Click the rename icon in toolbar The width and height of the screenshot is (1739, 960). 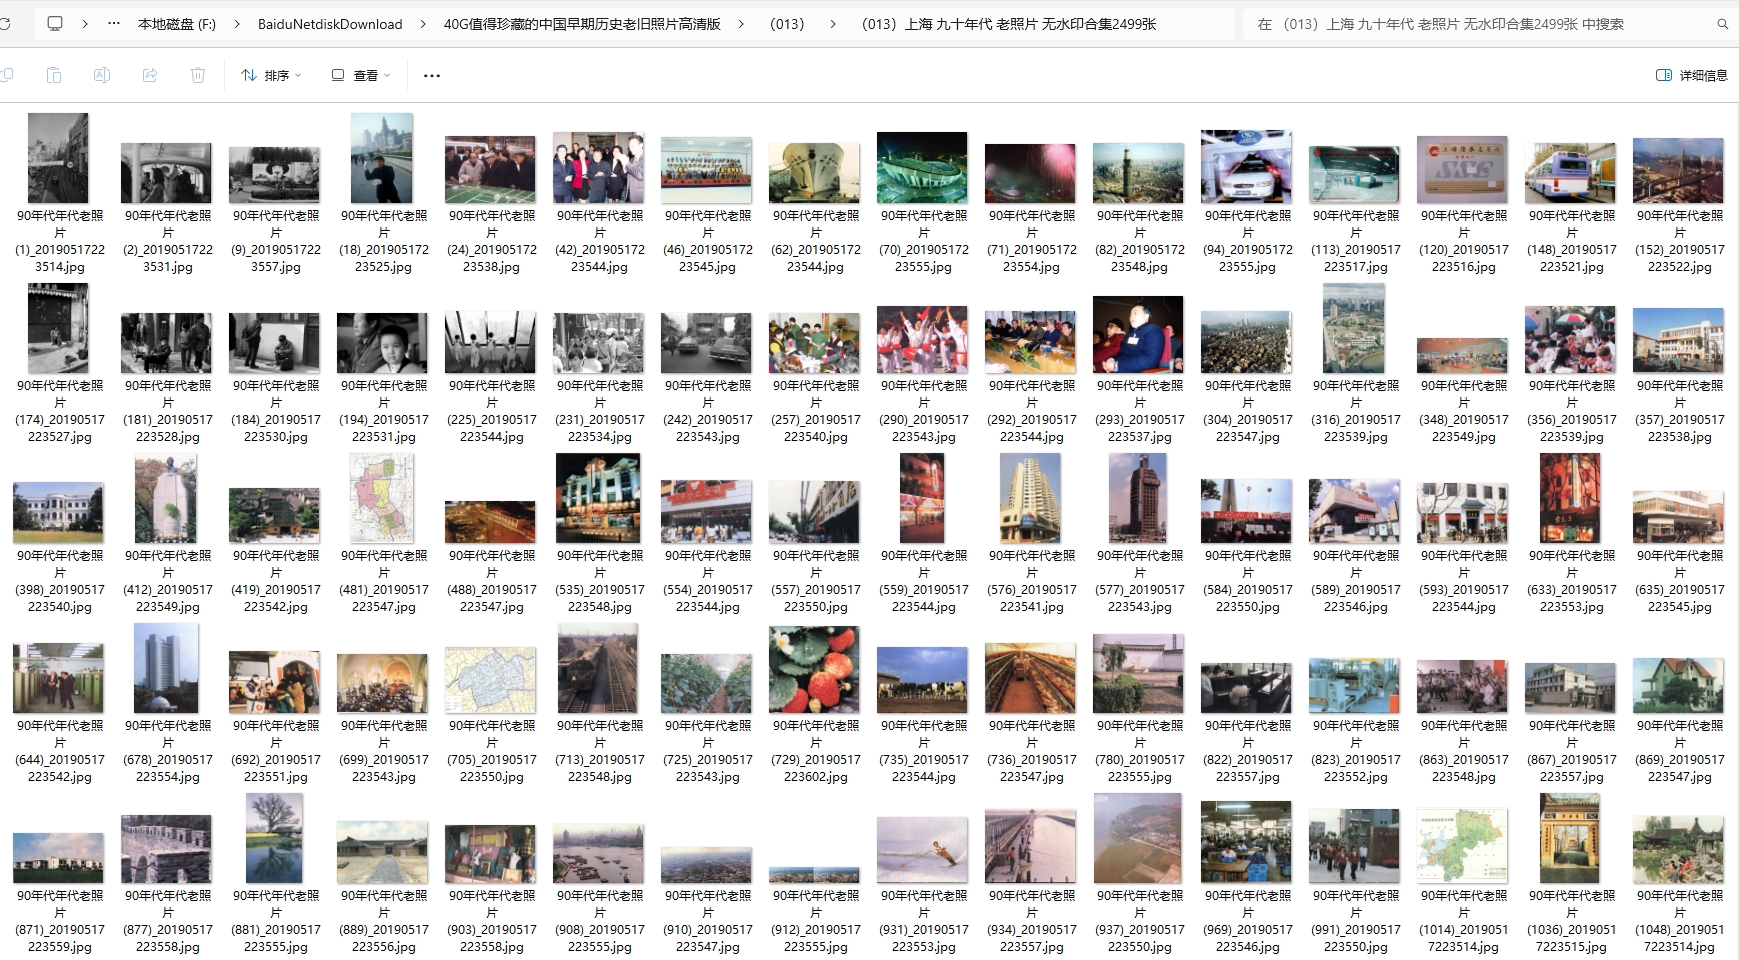(102, 75)
